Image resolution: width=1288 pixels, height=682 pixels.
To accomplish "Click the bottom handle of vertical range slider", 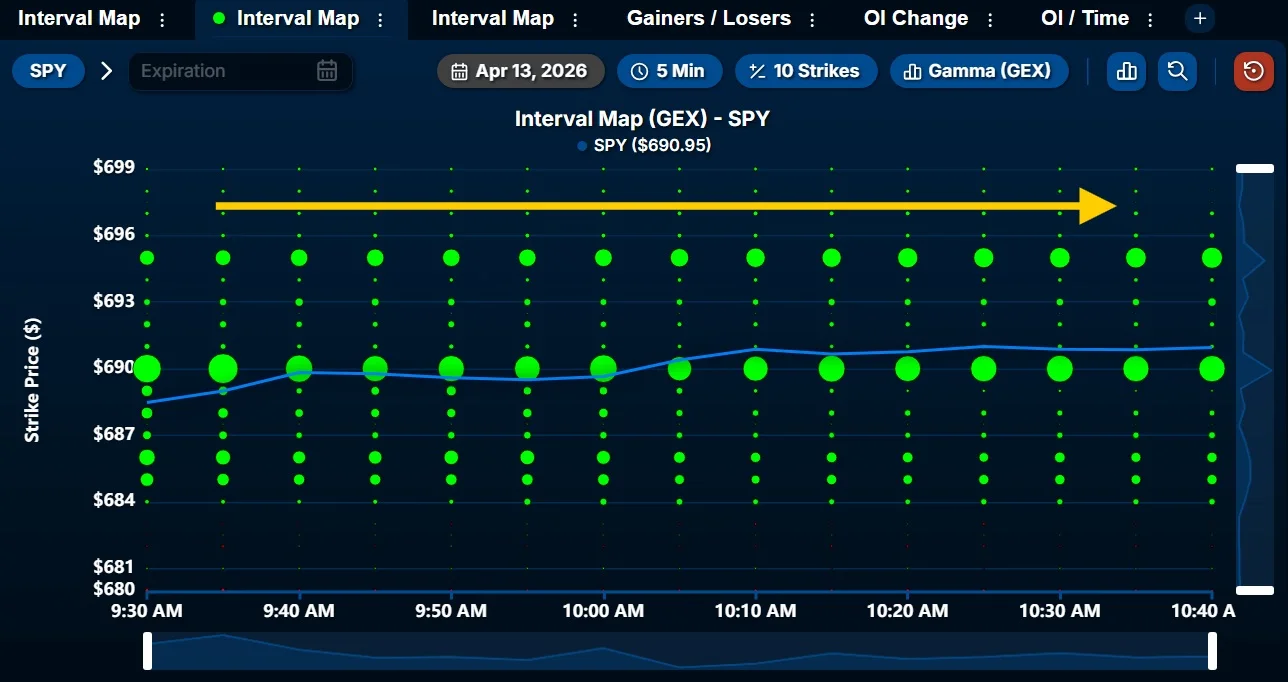I will [1255, 590].
